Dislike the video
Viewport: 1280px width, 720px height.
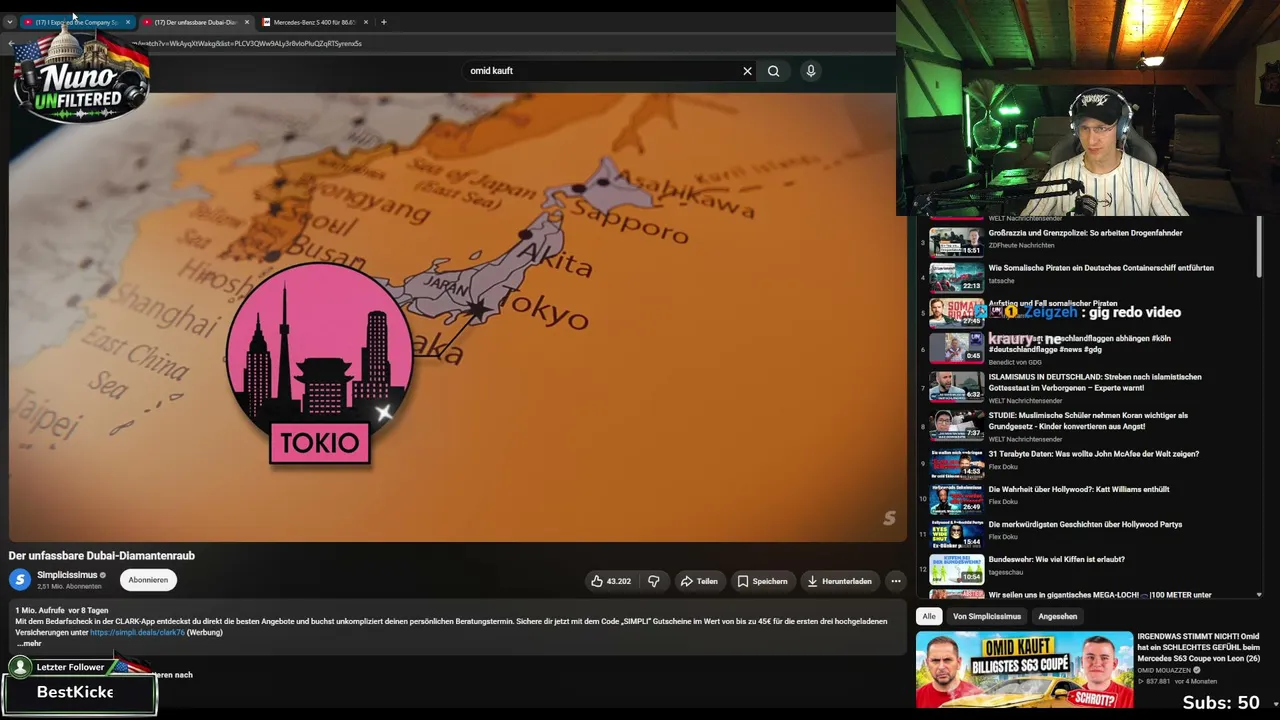pyautogui.click(x=654, y=581)
